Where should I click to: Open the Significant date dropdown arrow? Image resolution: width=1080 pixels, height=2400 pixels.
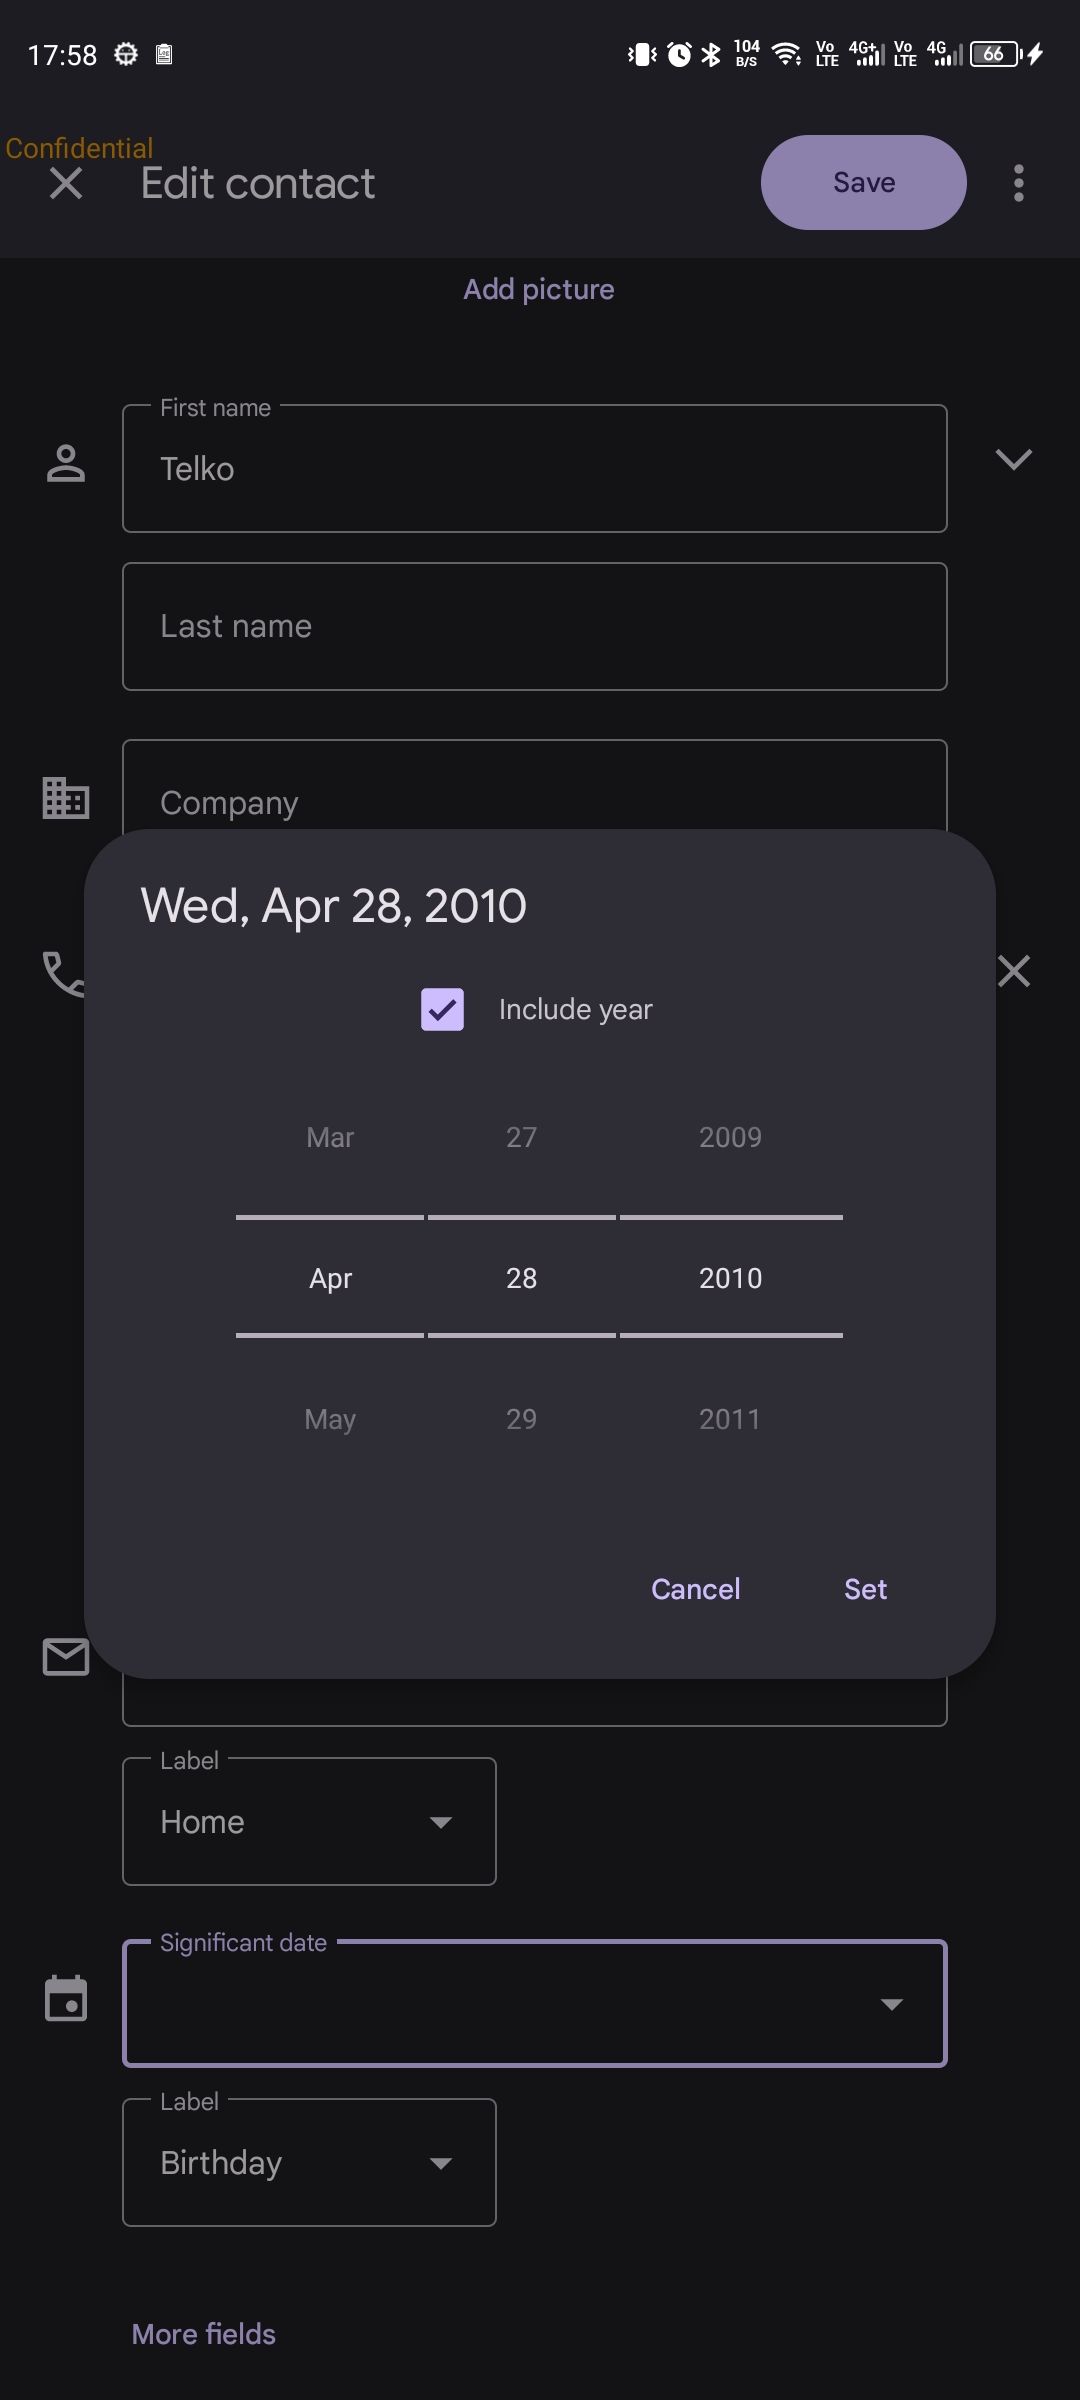(x=893, y=2004)
